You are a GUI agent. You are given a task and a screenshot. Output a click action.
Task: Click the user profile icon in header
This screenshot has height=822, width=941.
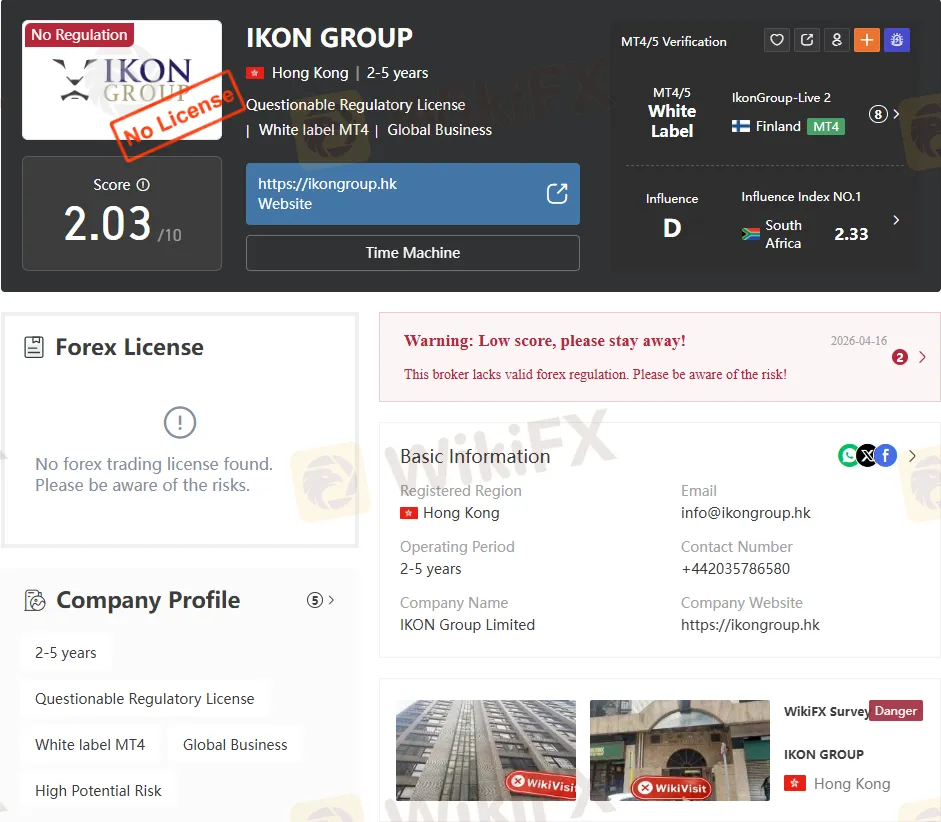point(837,40)
